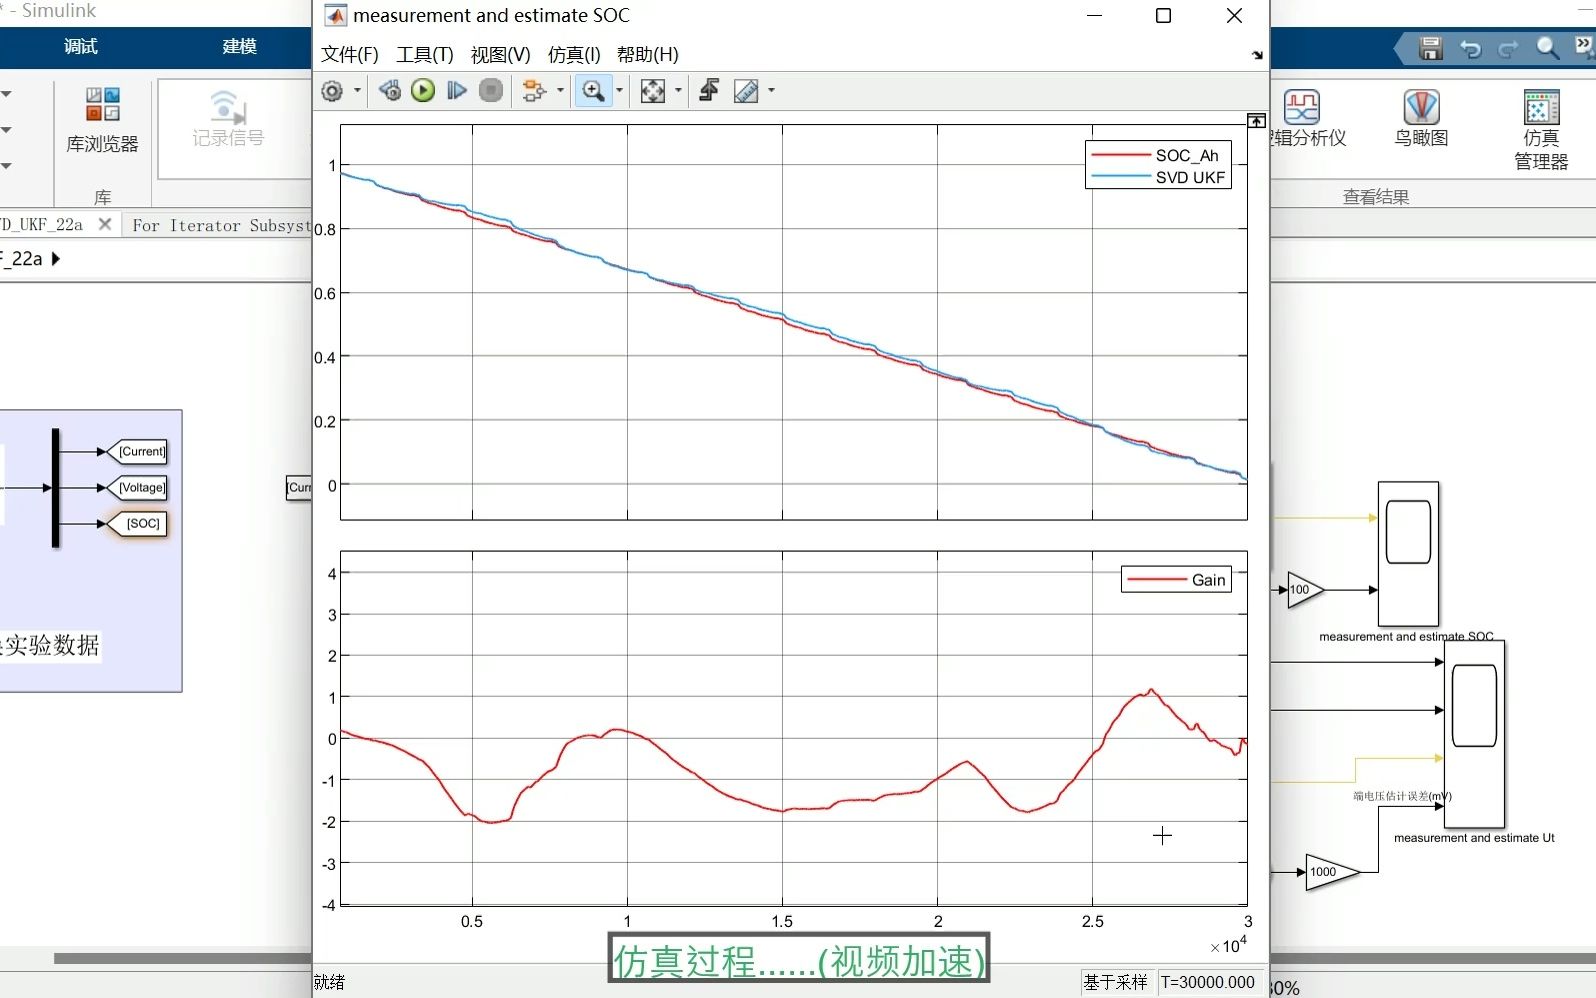Open the 文件(F) menu in scope window
1596x998 pixels.
point(349,54)
